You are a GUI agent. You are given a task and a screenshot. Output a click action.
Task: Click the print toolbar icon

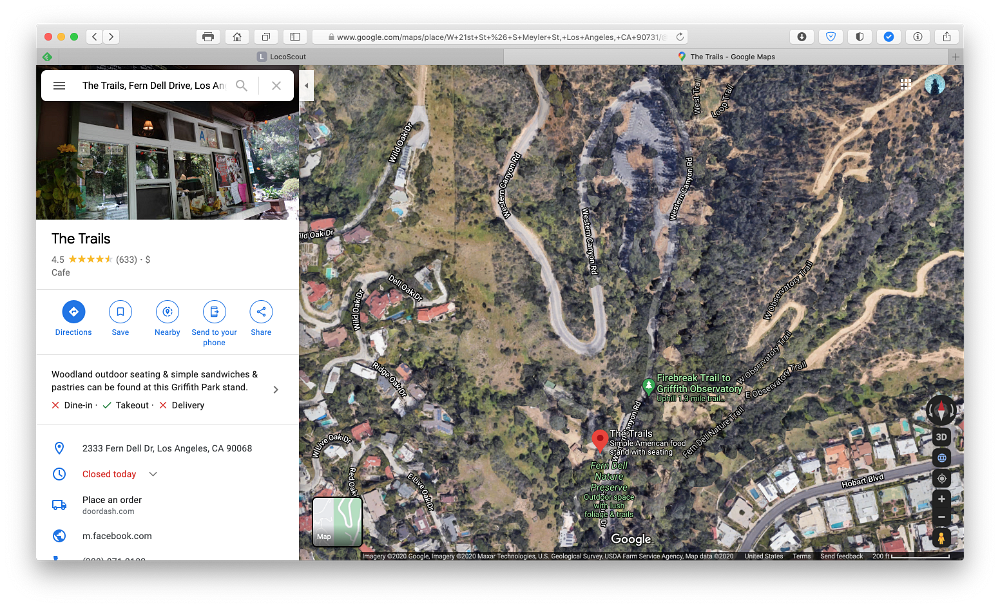click(x=208, y=37)
